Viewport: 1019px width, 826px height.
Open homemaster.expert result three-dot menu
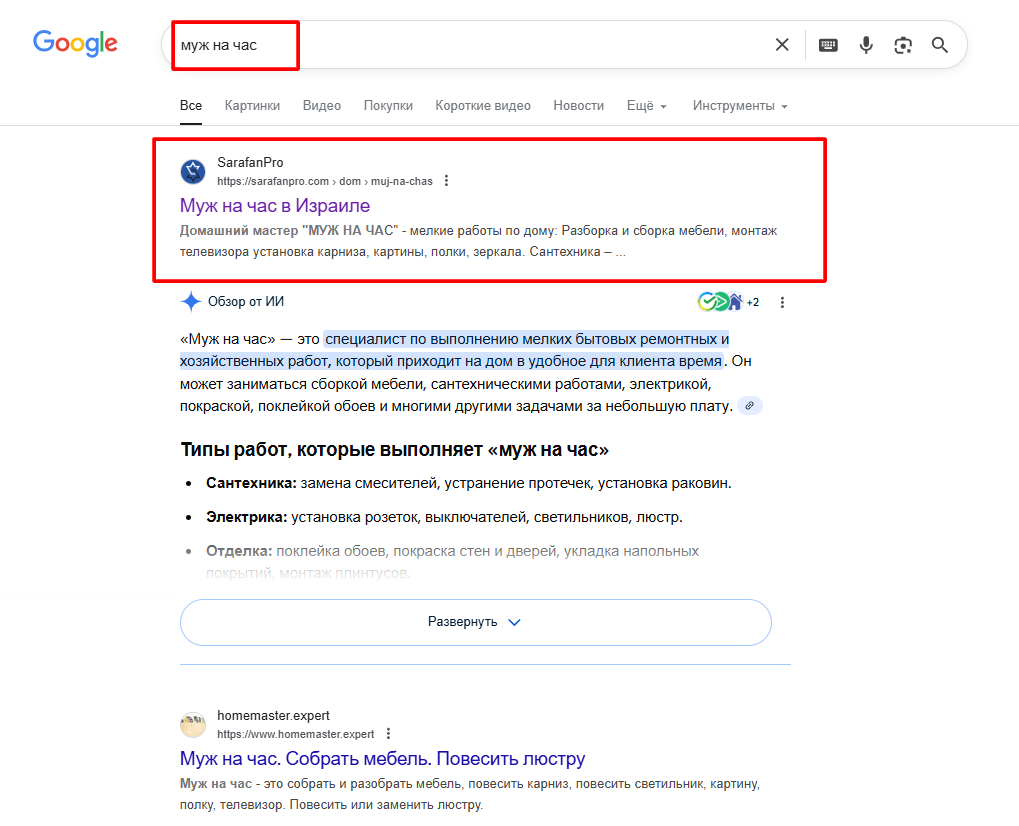tap(388, 734)
